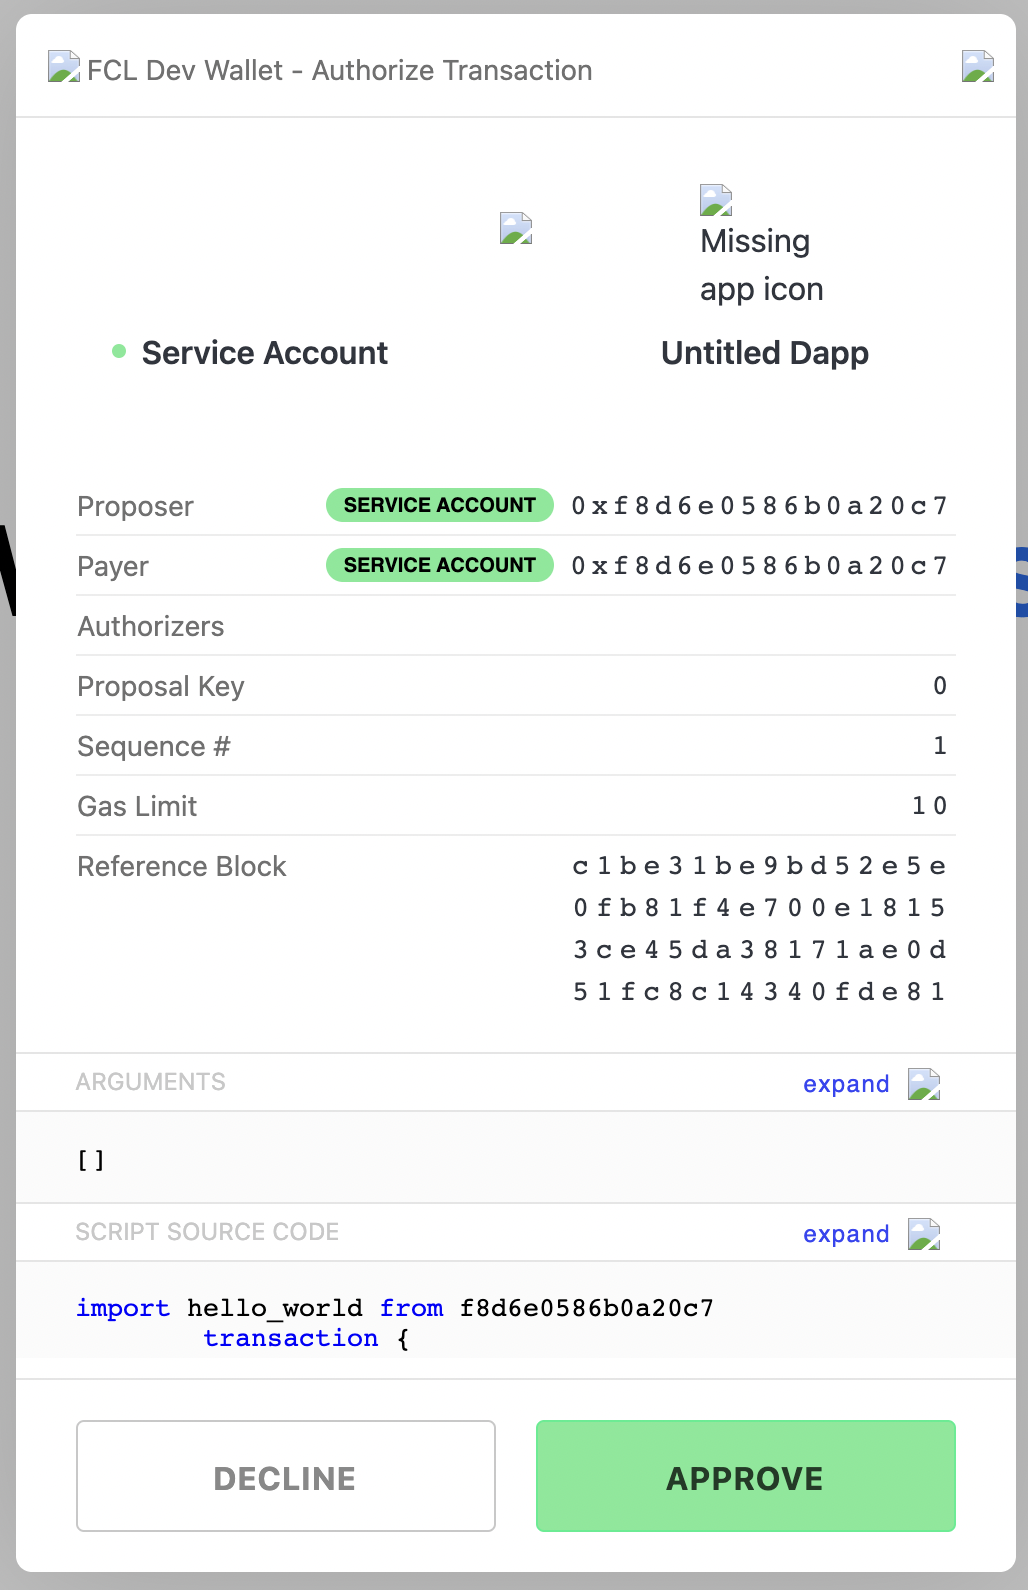
Task: Collapse the empty arguments list display
Action: coord(90,1158)
